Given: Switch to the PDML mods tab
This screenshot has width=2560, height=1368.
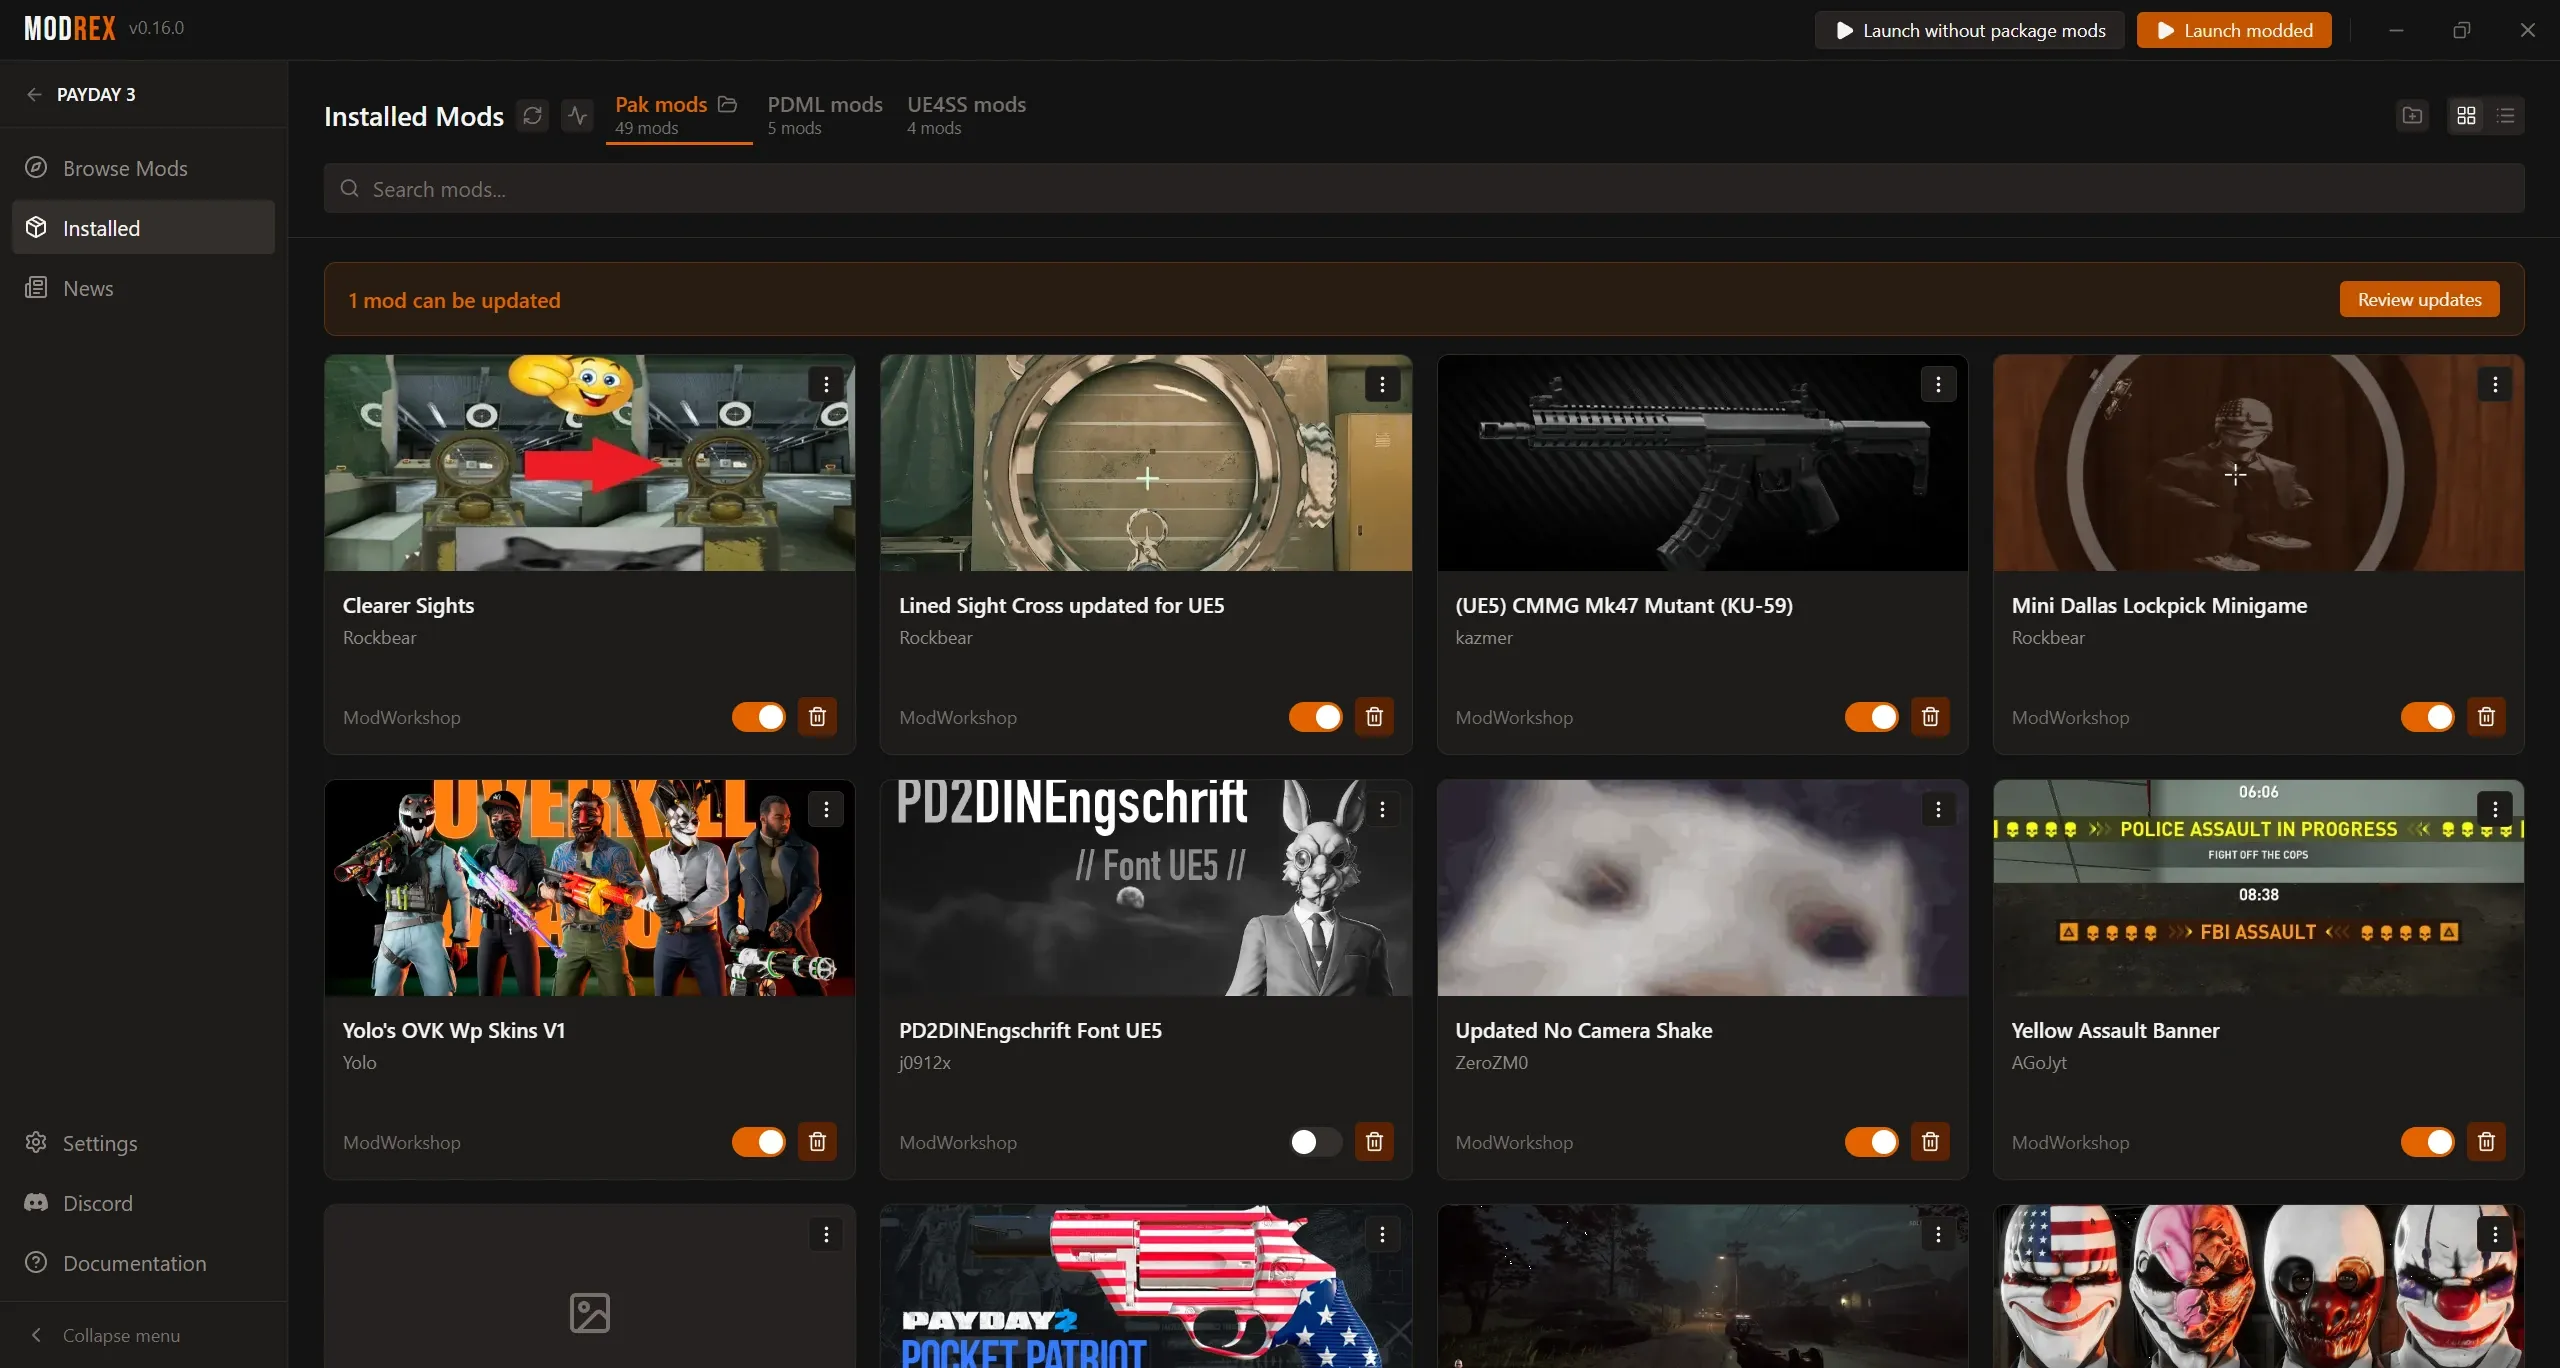Looking at the screenshot, I should 824,115.
